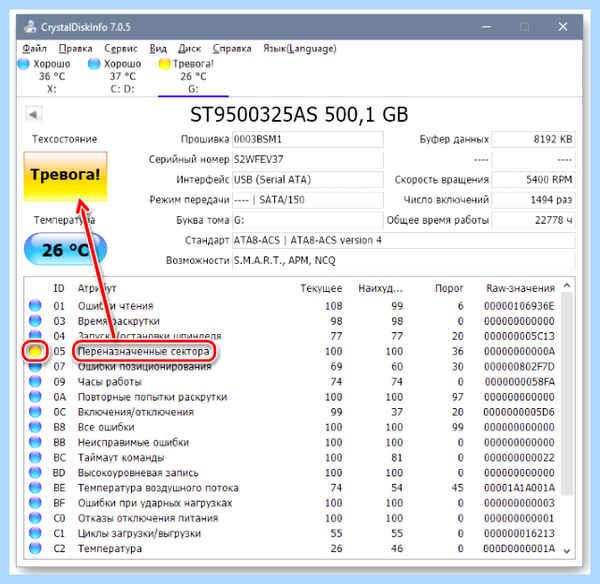600x584 pixels.
Task: Click the Атрибут column header
Action: (97, 288)
